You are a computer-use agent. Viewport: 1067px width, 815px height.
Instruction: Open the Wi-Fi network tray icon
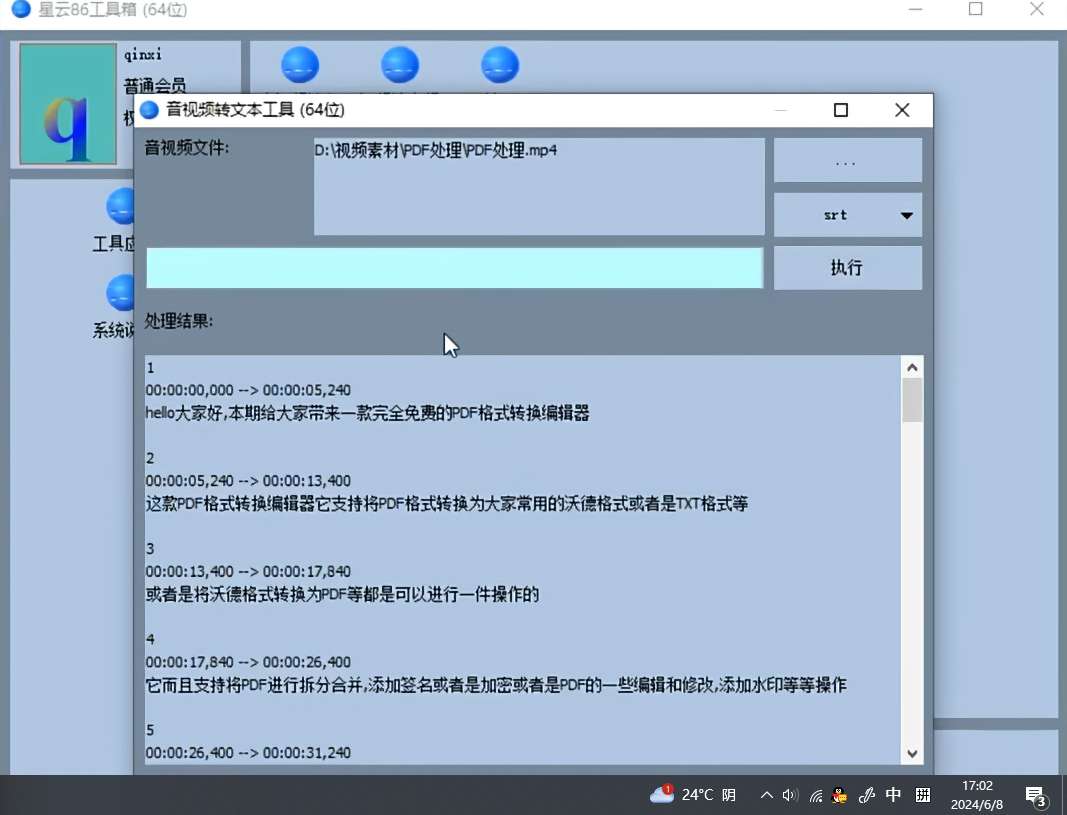816,796
